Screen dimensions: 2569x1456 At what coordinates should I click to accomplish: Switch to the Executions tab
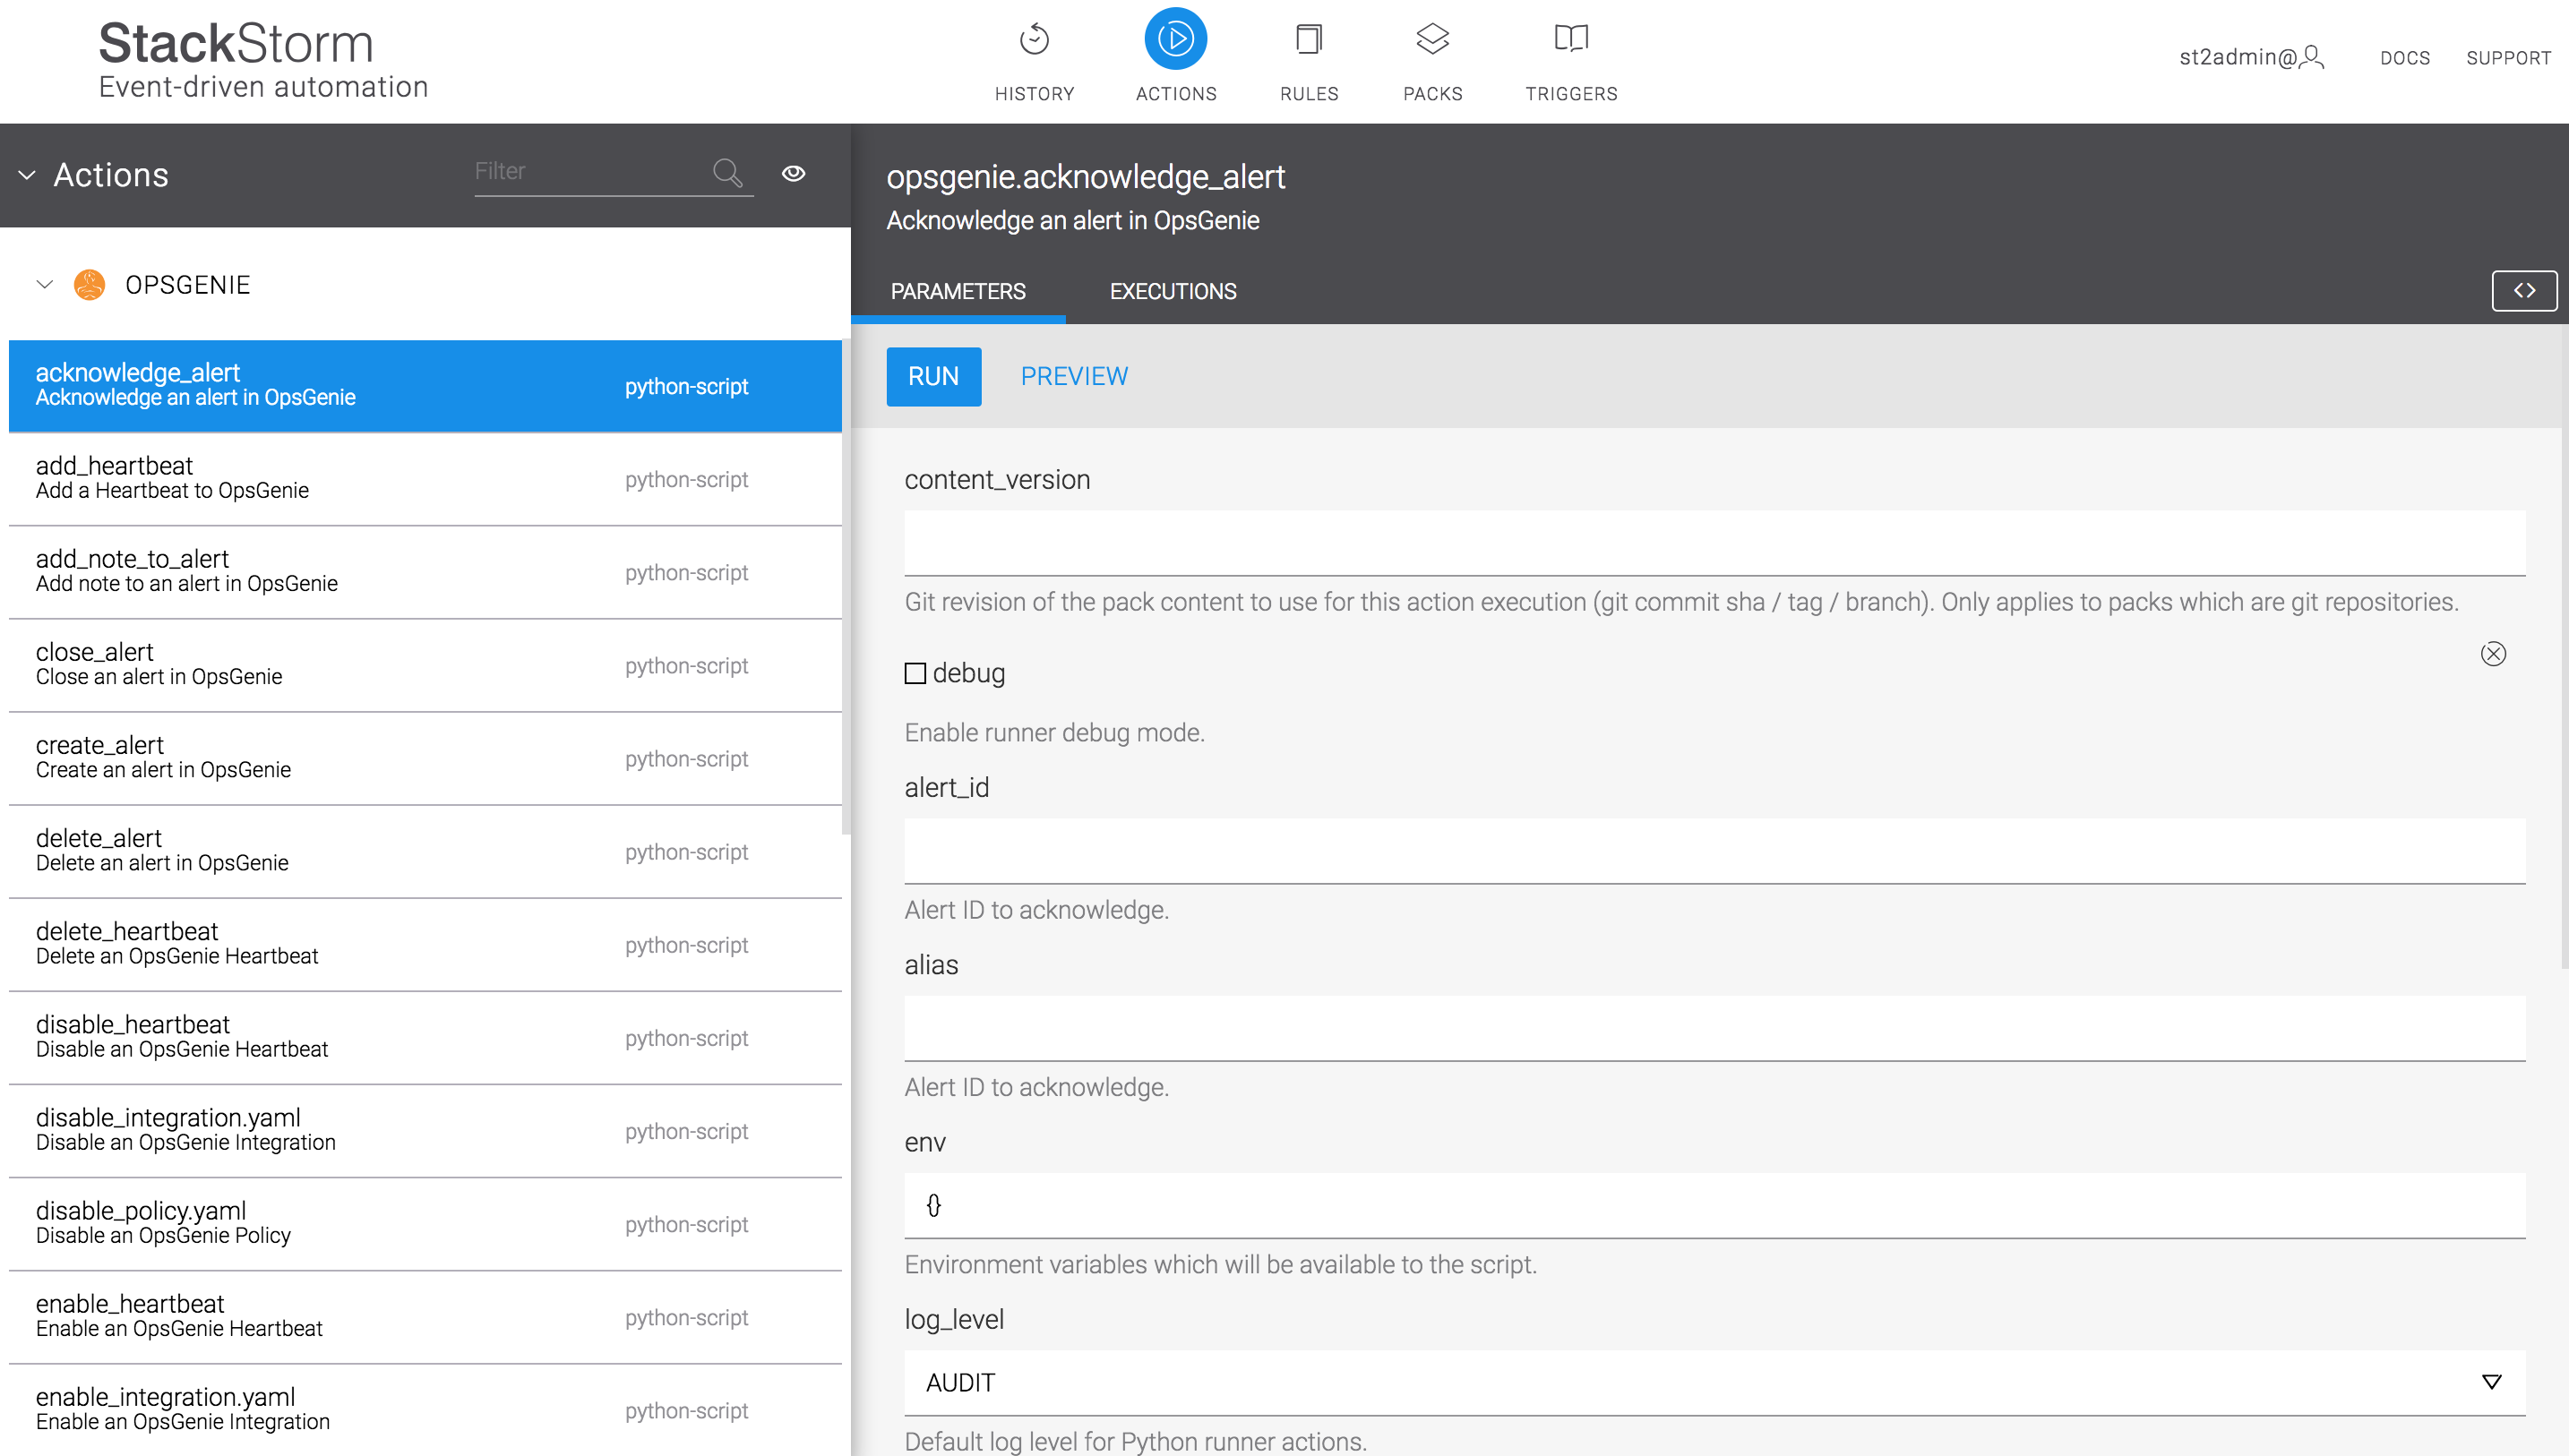coord(1172,292)
